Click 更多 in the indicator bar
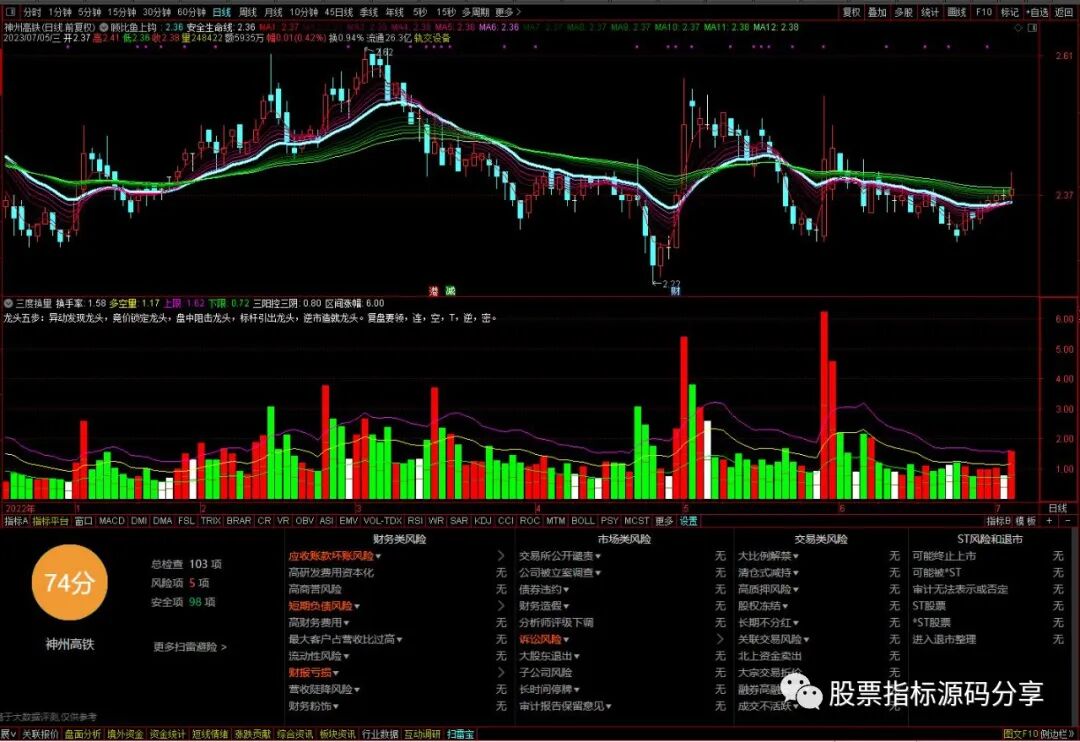 (664, 521)
